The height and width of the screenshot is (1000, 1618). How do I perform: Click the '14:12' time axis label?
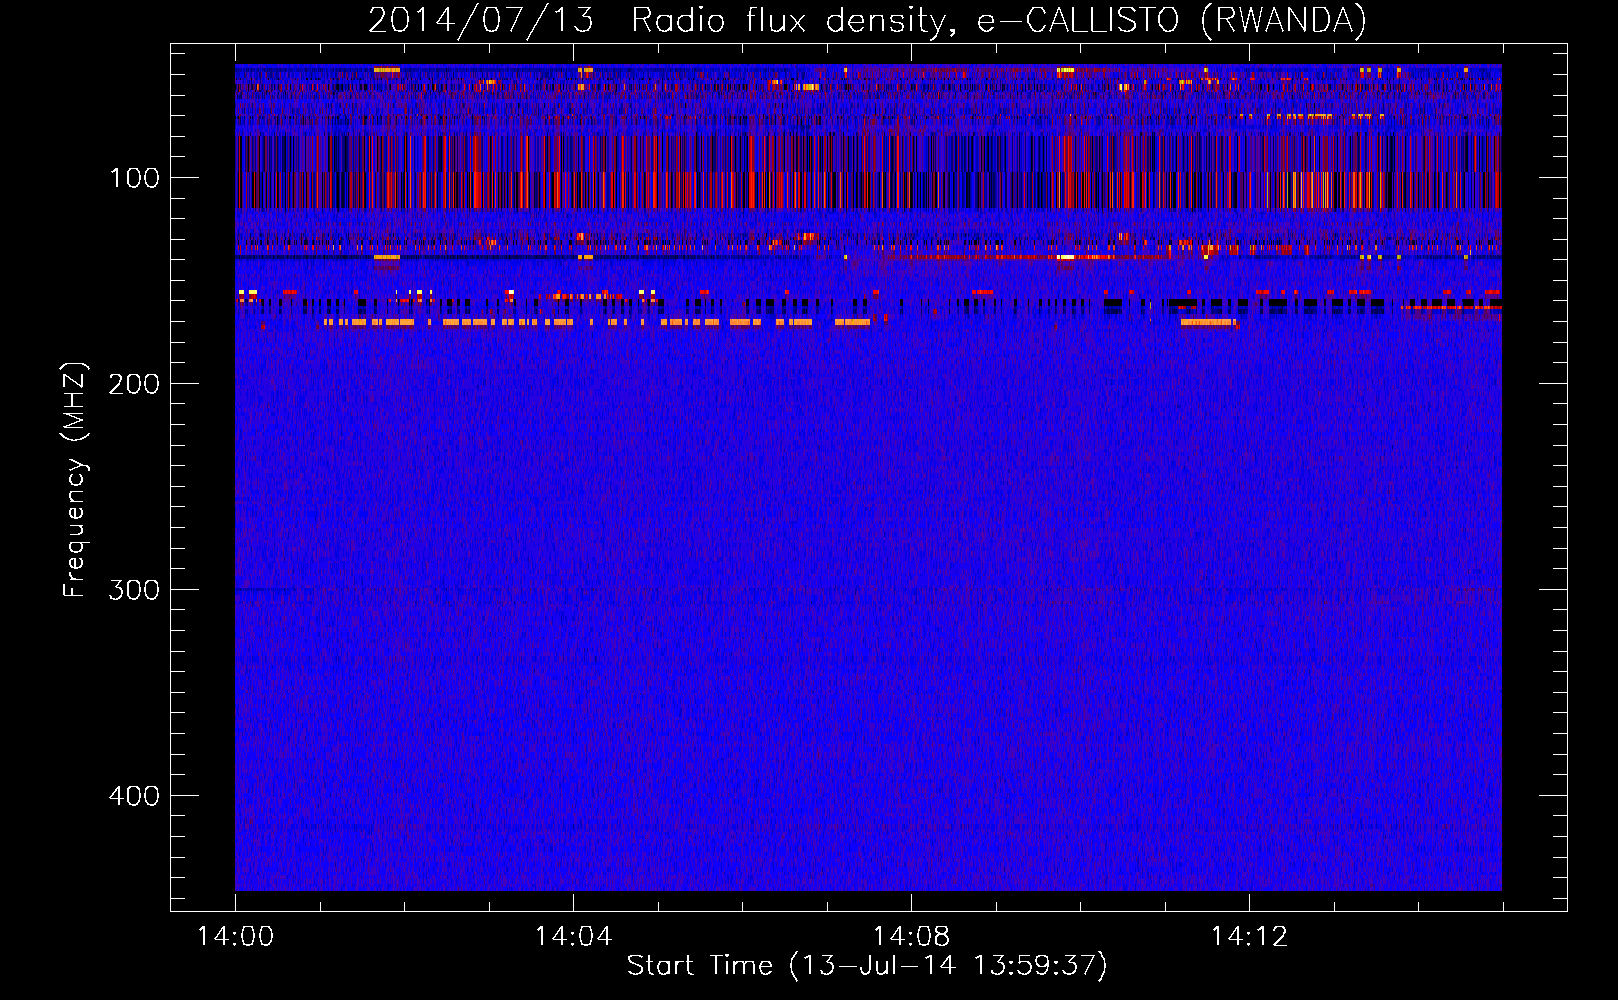pyautogui.click(x=1249, y=937)
